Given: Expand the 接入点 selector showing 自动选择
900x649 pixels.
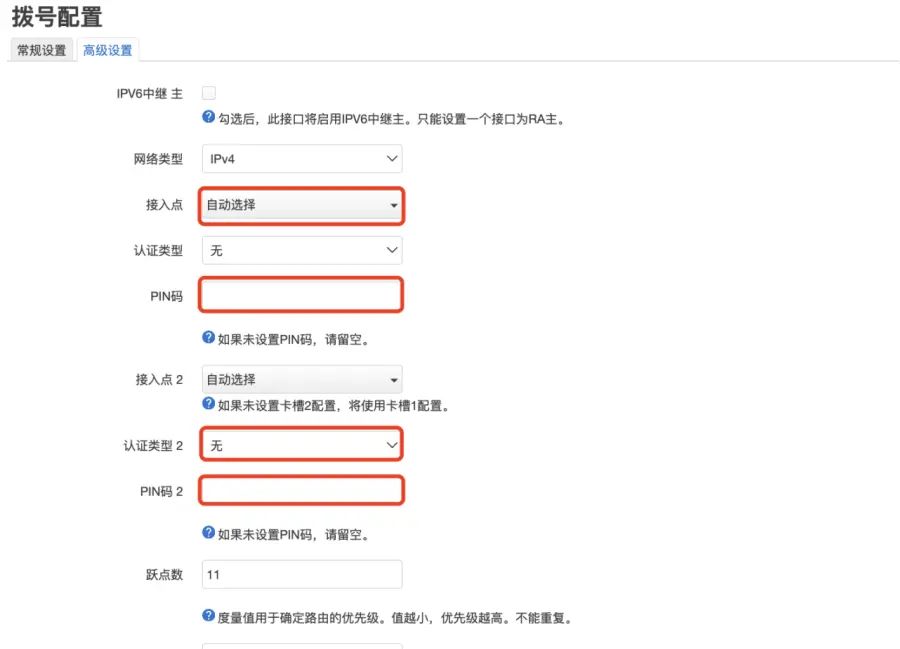Looking at the screenshot, I should [302, 206].
